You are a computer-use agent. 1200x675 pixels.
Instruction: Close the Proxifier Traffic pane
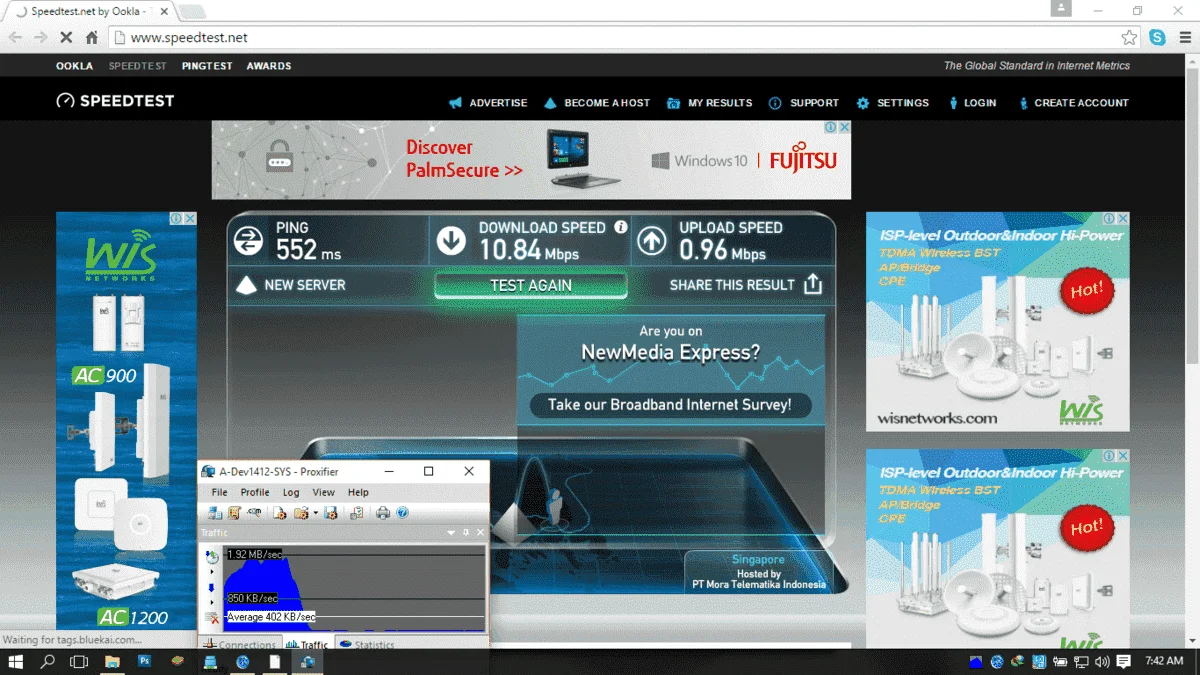click(480, 533)
